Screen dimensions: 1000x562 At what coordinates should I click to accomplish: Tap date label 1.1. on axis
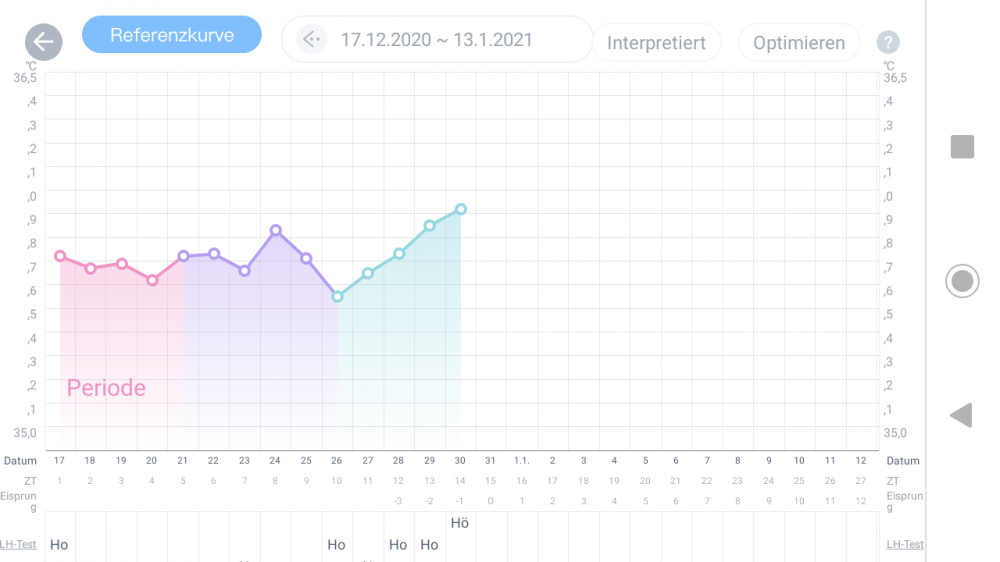click(522, 461)
